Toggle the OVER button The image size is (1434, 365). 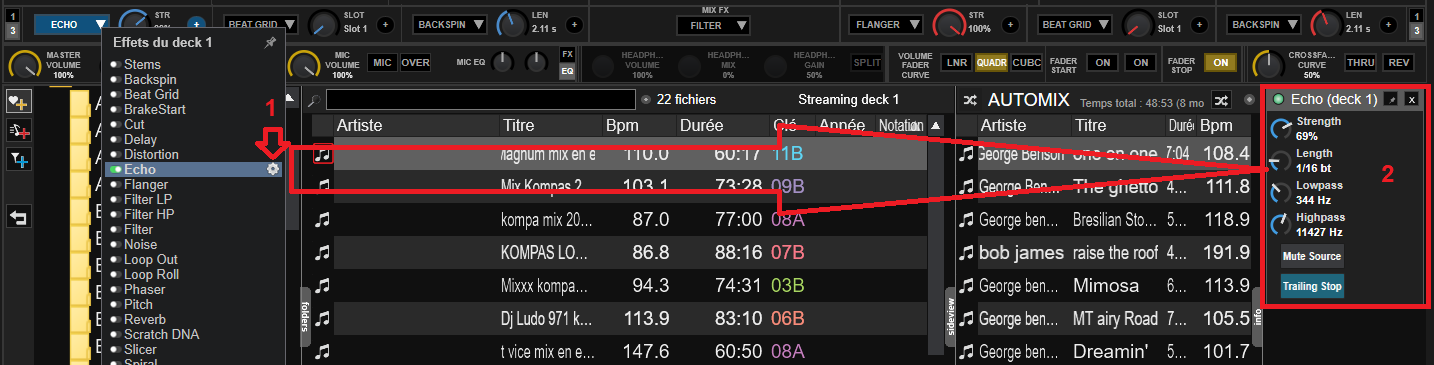coord(415,62)
